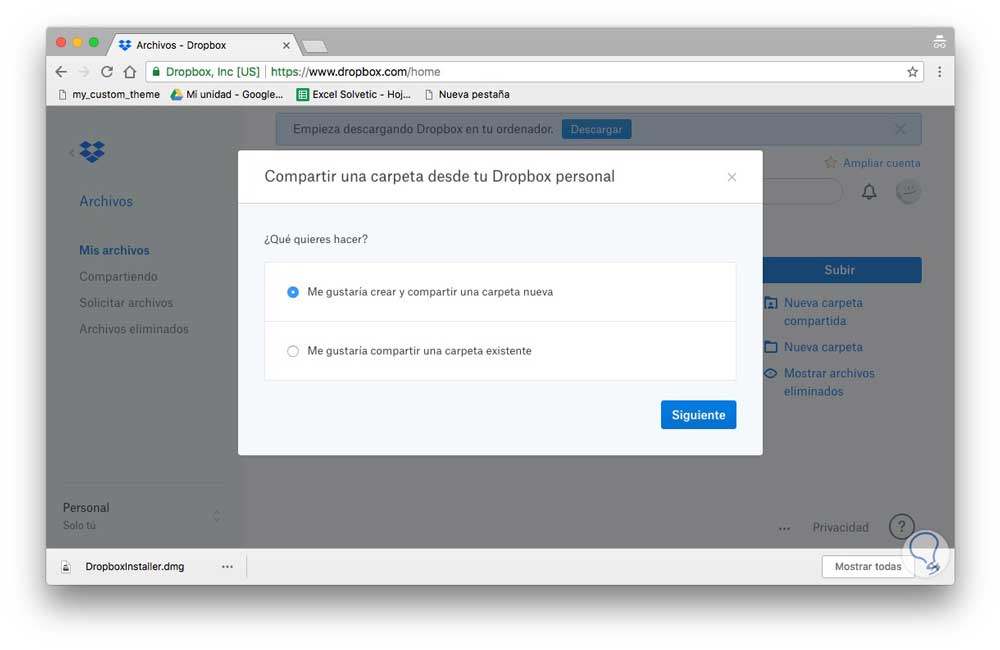Click the Ampliar cuenta link
Viewport: 1000px width, 650px height.
[881, 163]
